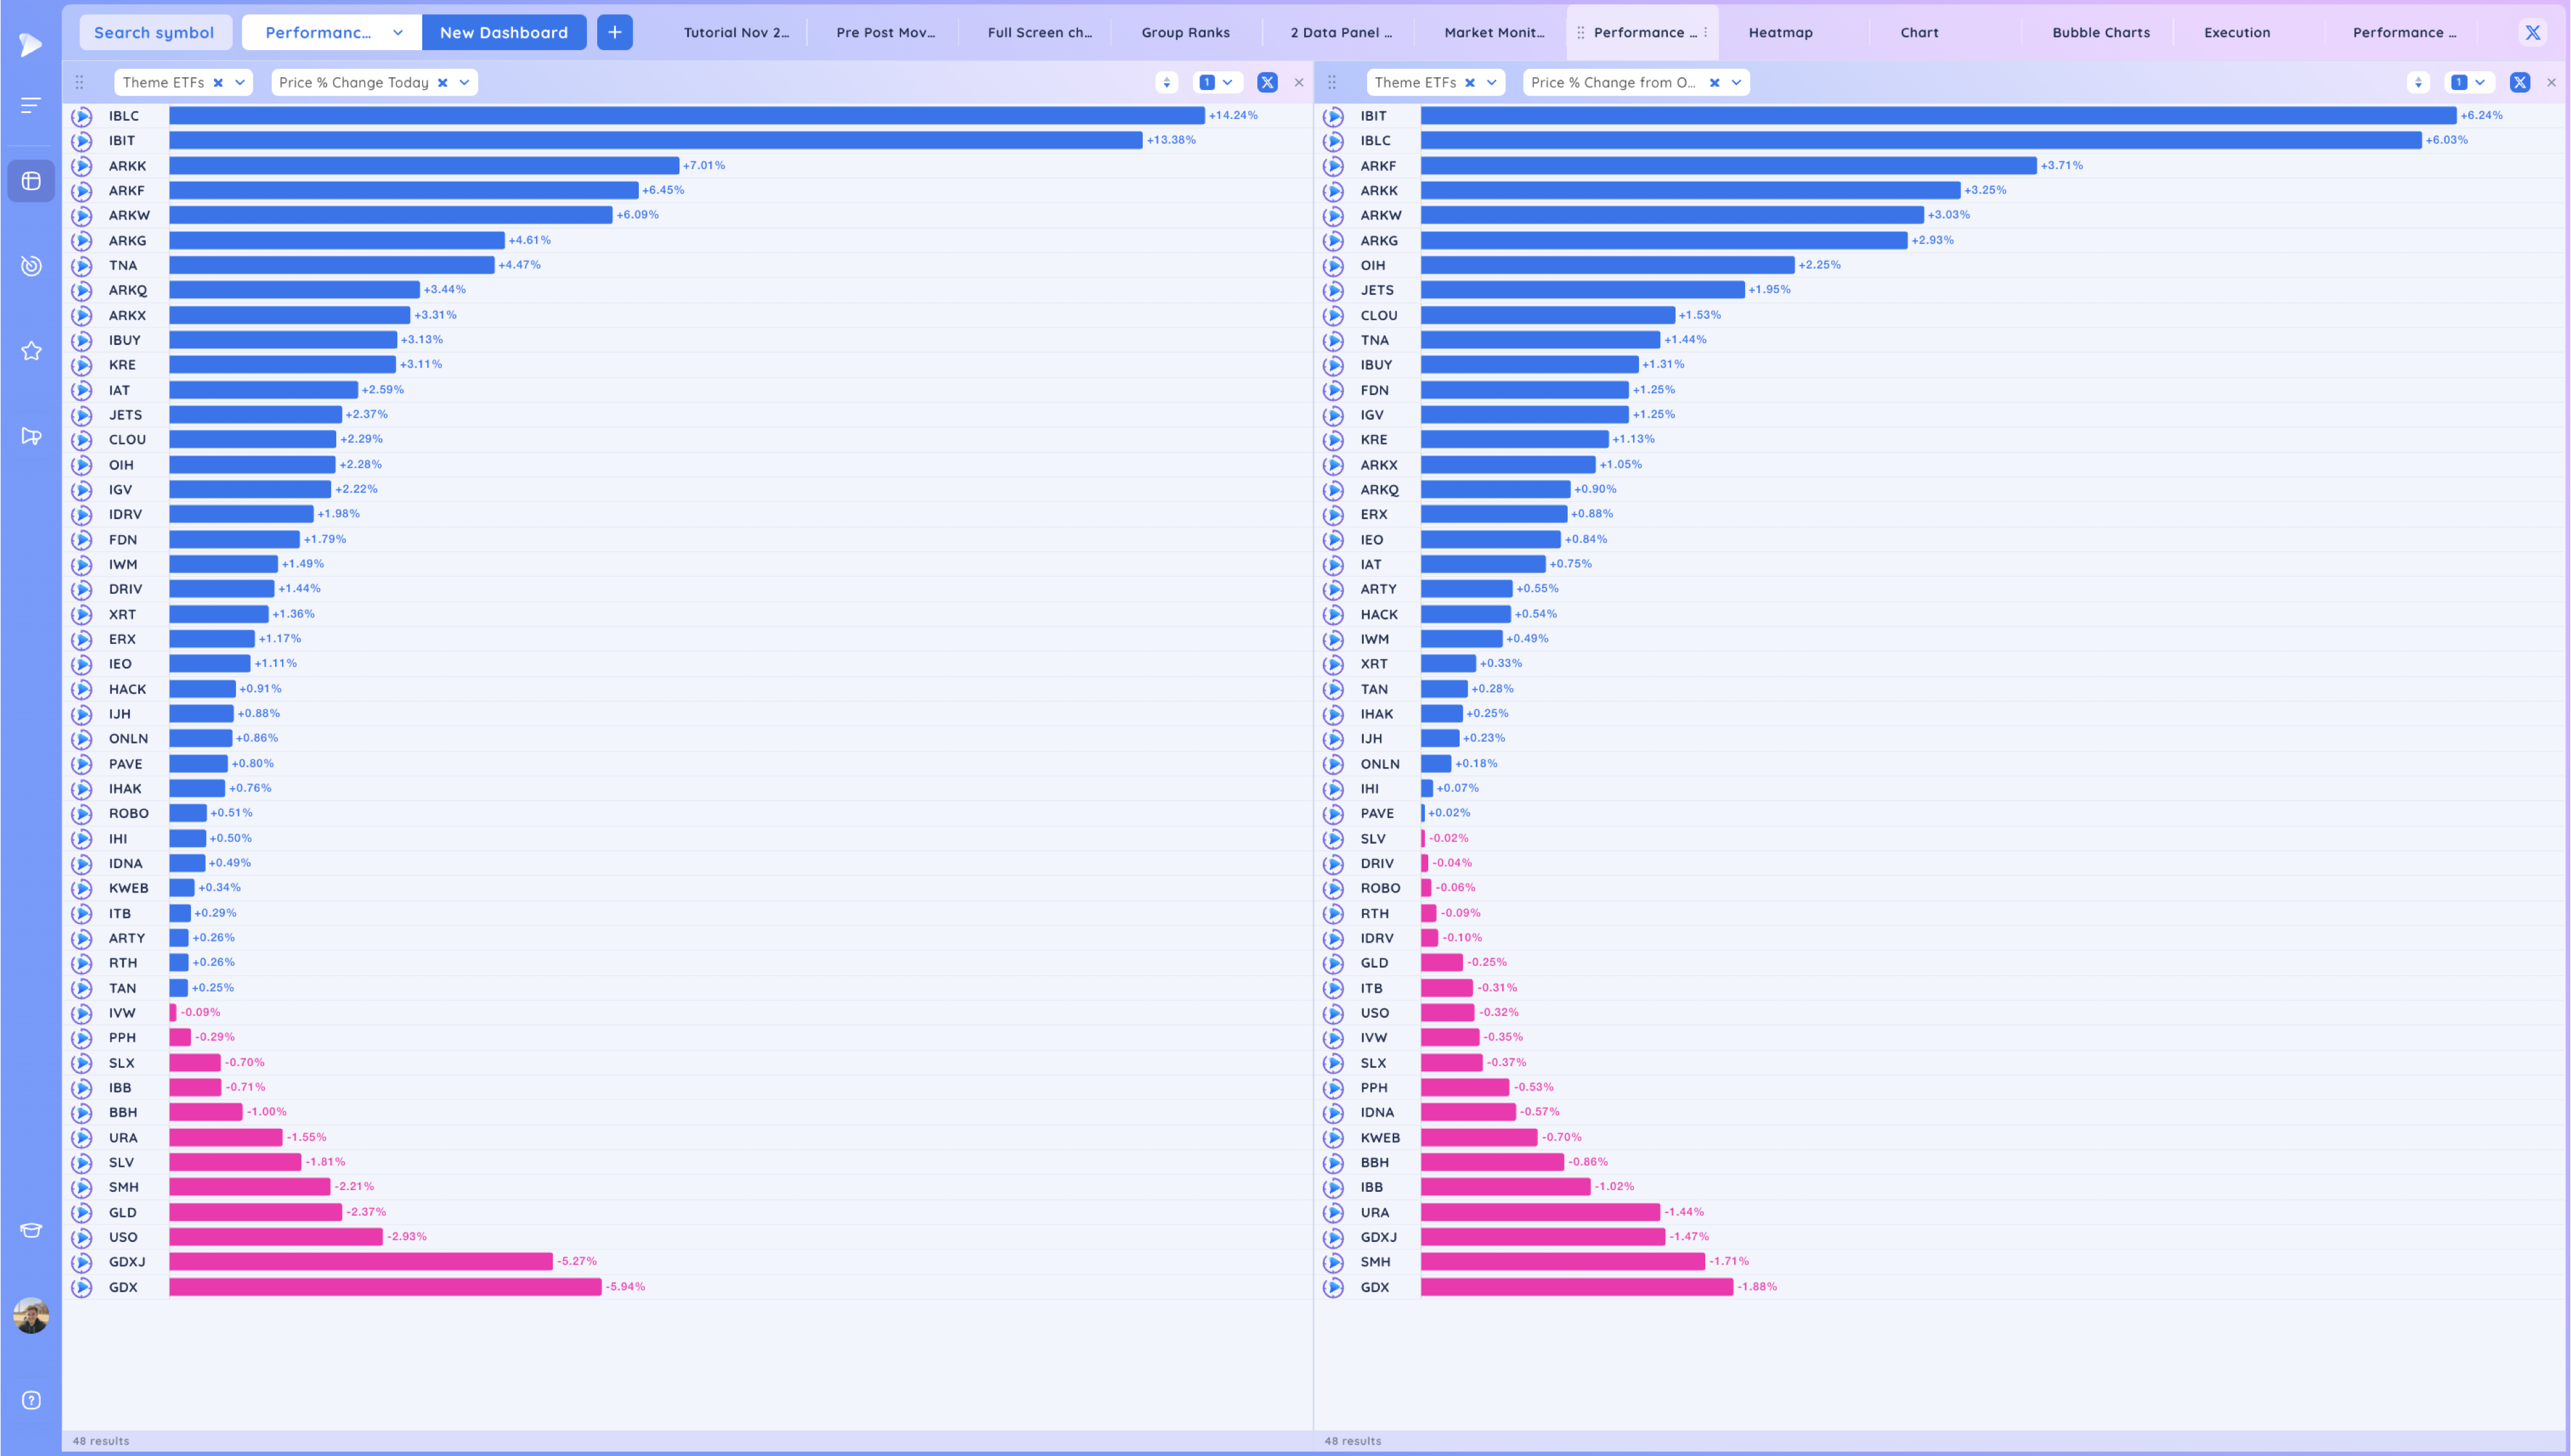Expand Price % Change Today dropdown

464,83
